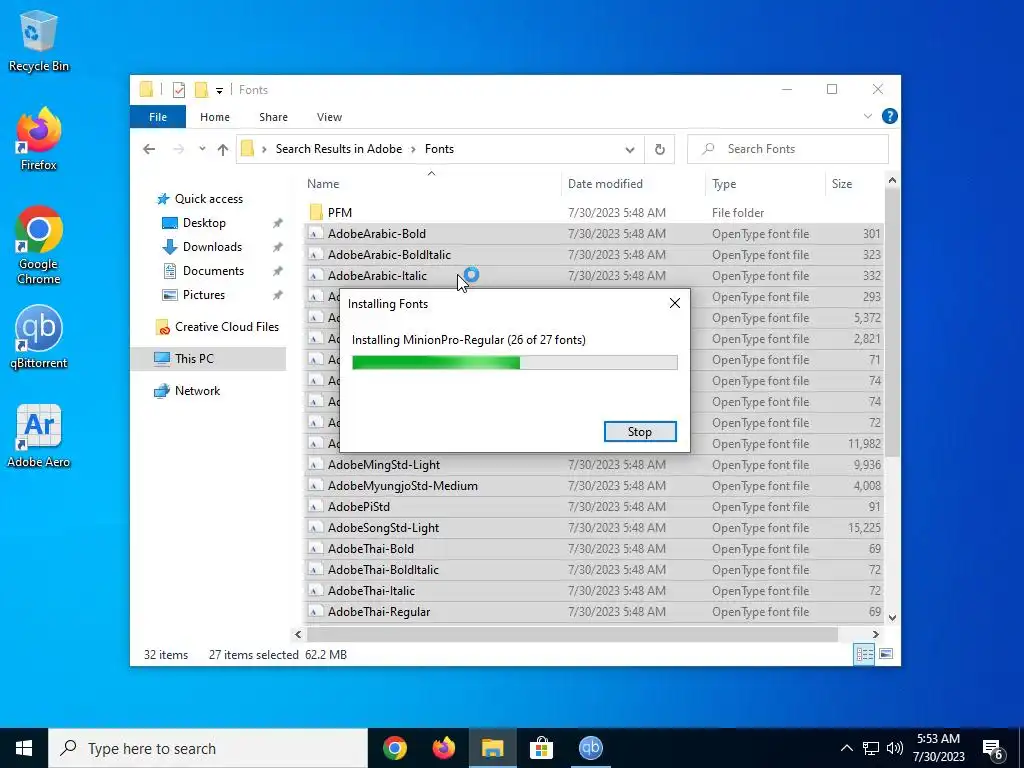Click Search Results in Adobe breadcrumb
The height and width of the screenshot is (768, 1024).
point(339,149)
